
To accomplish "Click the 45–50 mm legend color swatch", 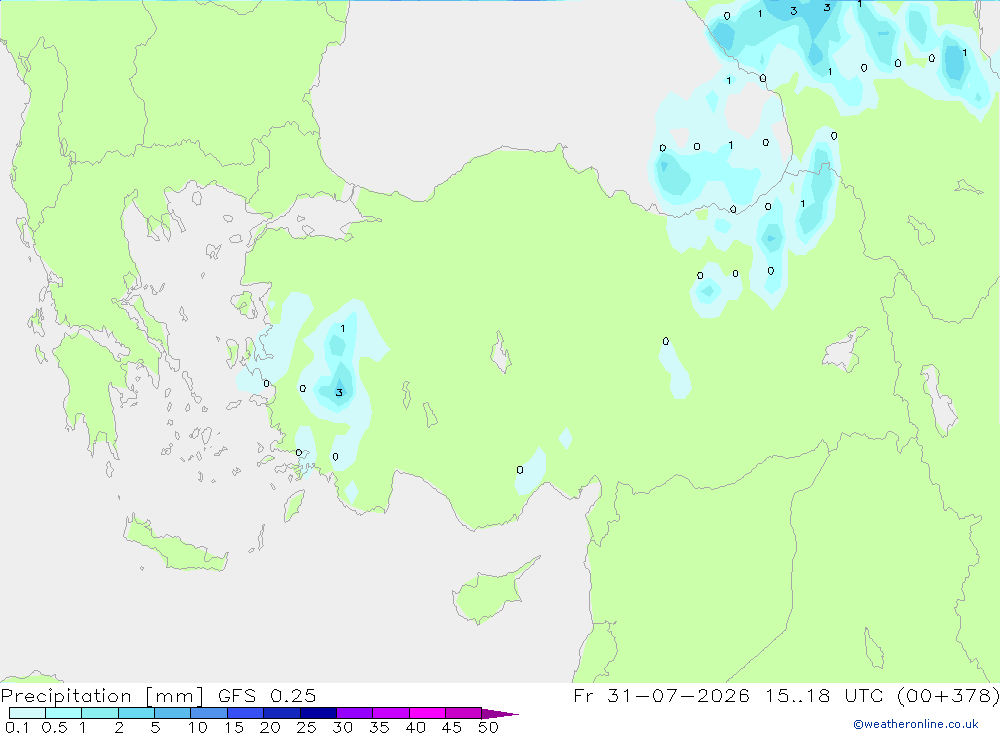I will [x=464, y=713].
